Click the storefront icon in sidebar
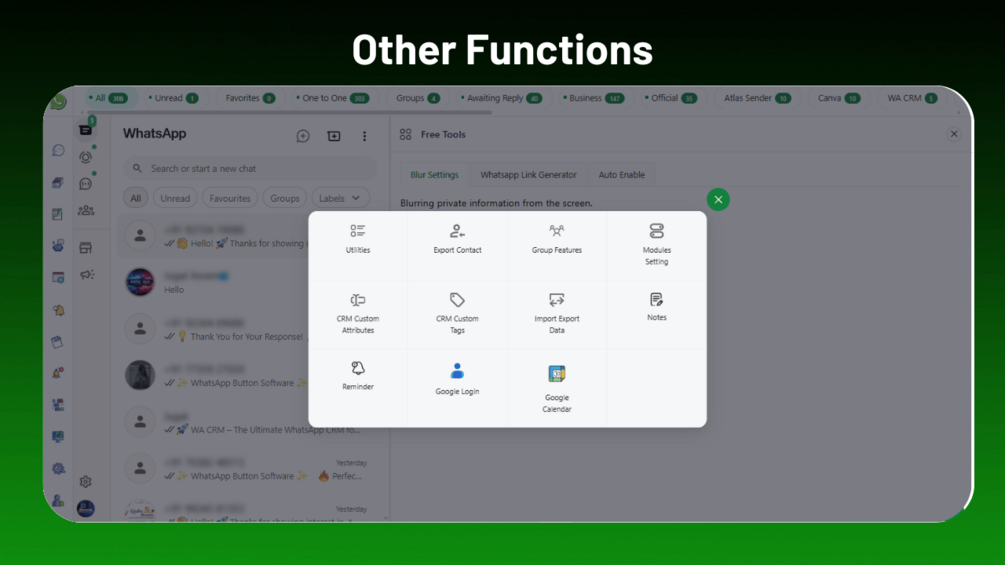 [85, 248]
